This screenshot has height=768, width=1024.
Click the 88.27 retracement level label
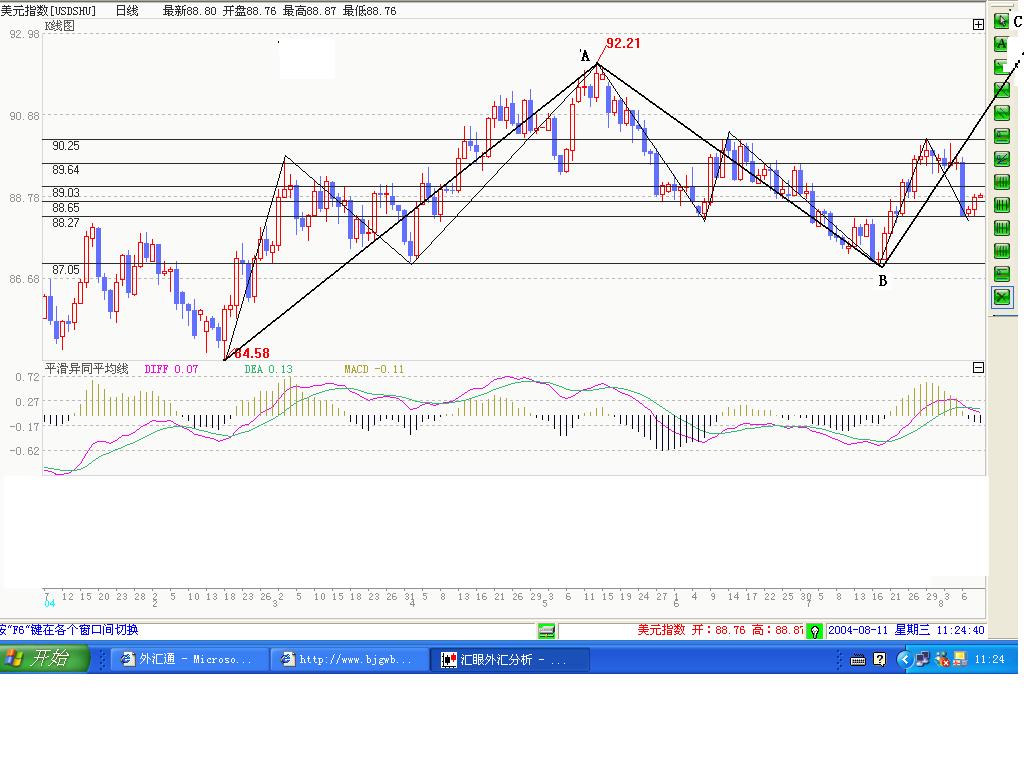pos(66,223)
